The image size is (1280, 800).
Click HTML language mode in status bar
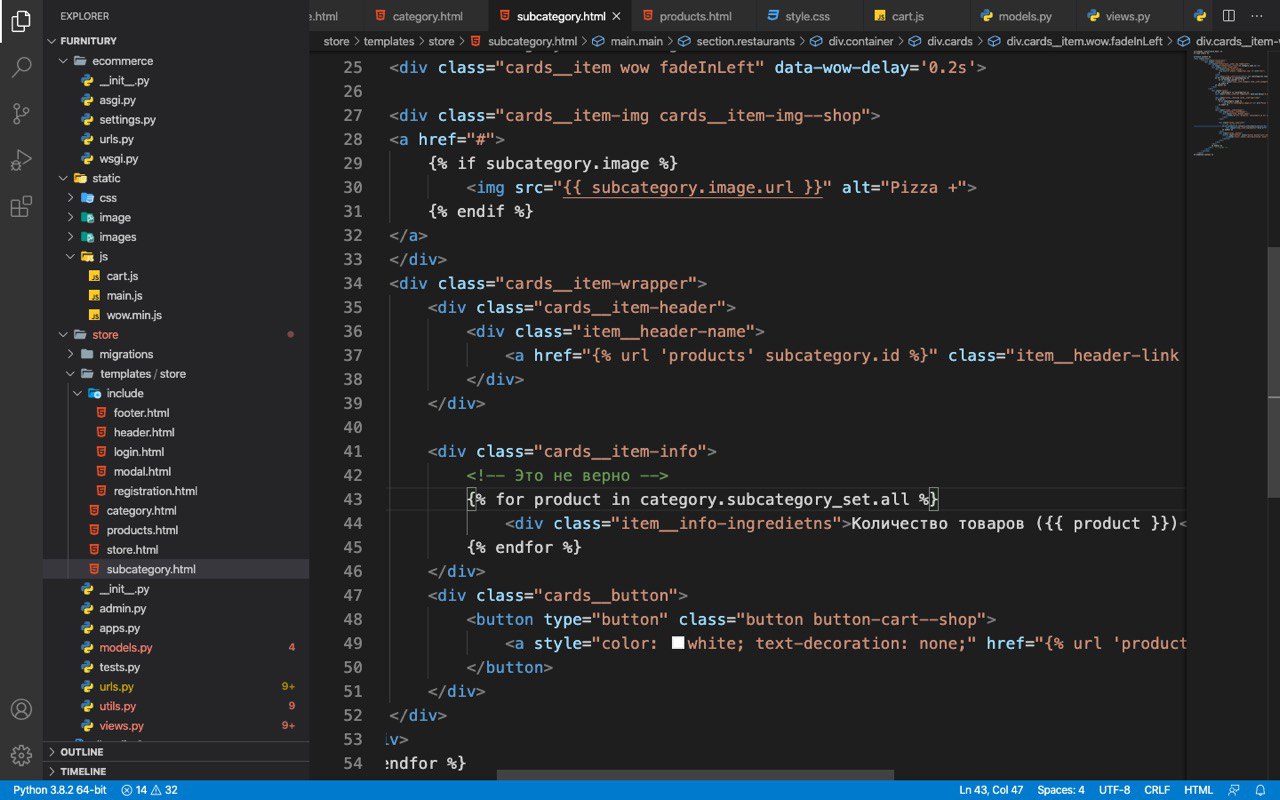coord(1199,790)
